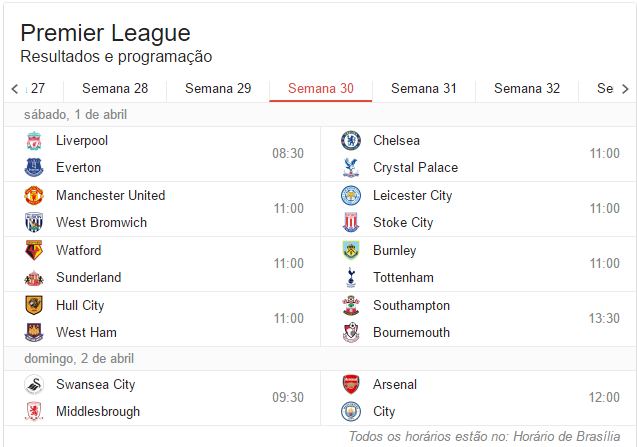
Task: Click the Tottenham crest icon
Action: click(350, 278)
